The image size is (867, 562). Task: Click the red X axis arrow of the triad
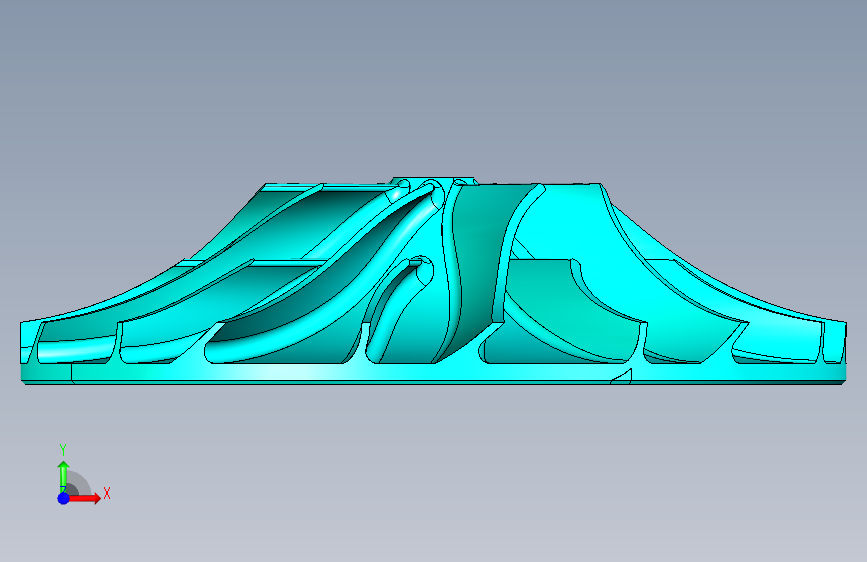(x=84, y=498)
